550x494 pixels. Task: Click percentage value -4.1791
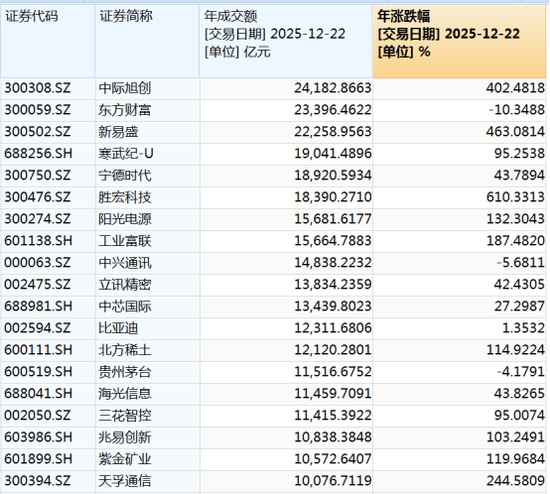point(521,372)
